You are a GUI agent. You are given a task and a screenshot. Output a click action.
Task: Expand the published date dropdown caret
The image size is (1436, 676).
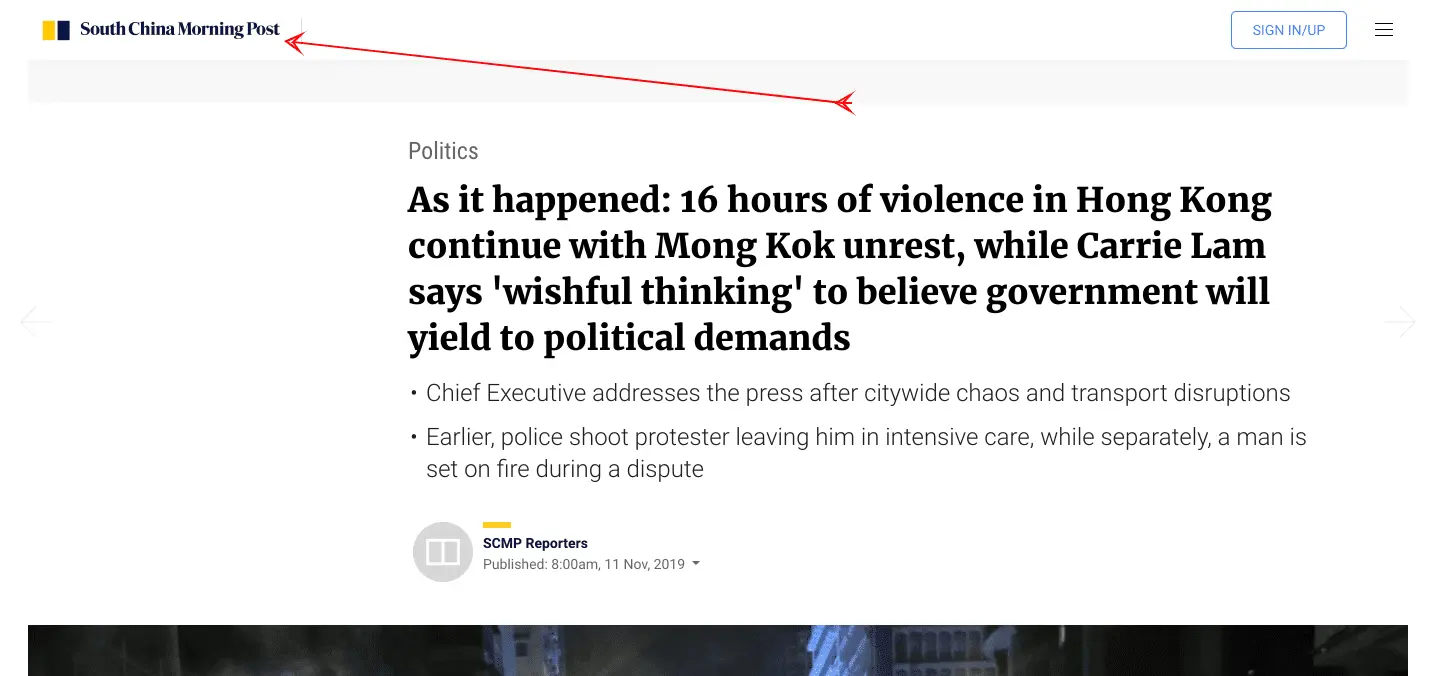click(x=696, y=564)
